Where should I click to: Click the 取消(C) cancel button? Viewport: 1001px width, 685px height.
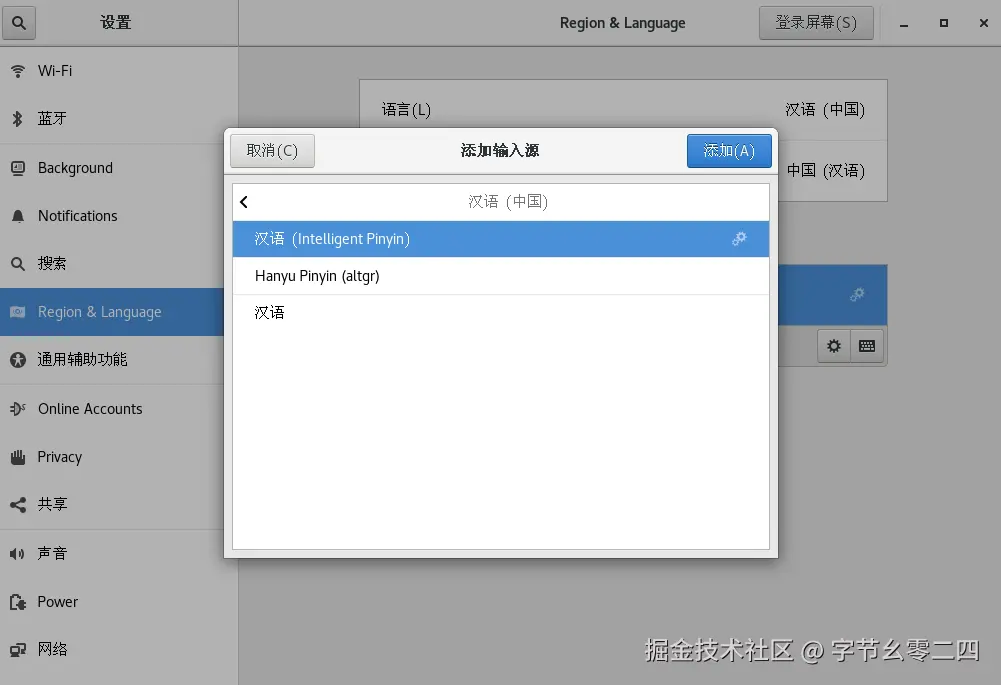pyautogui.click(x=273, y=151)
